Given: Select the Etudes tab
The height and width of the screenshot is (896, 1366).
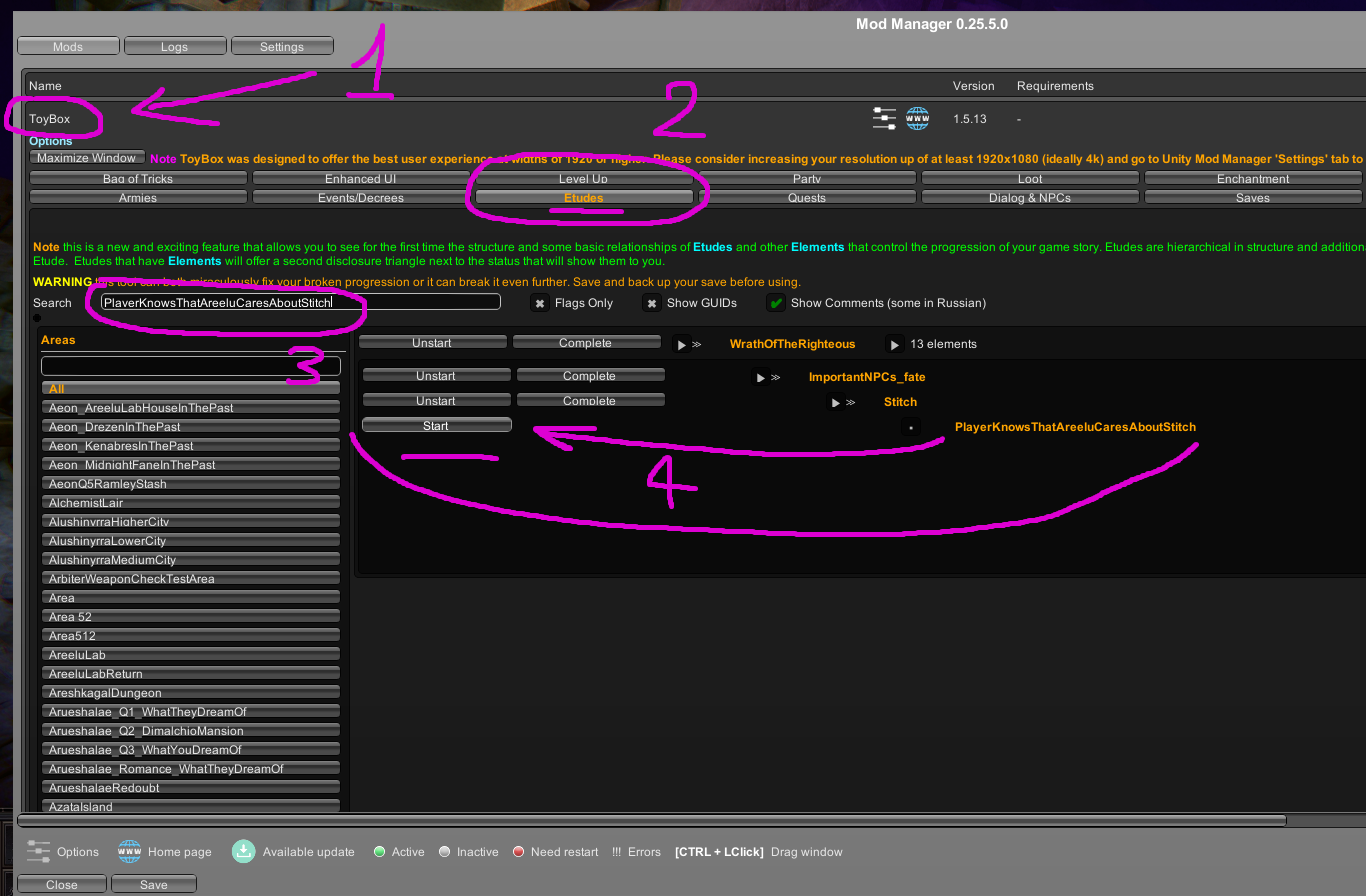Looking at the screenshot, I should click(584, 197).
